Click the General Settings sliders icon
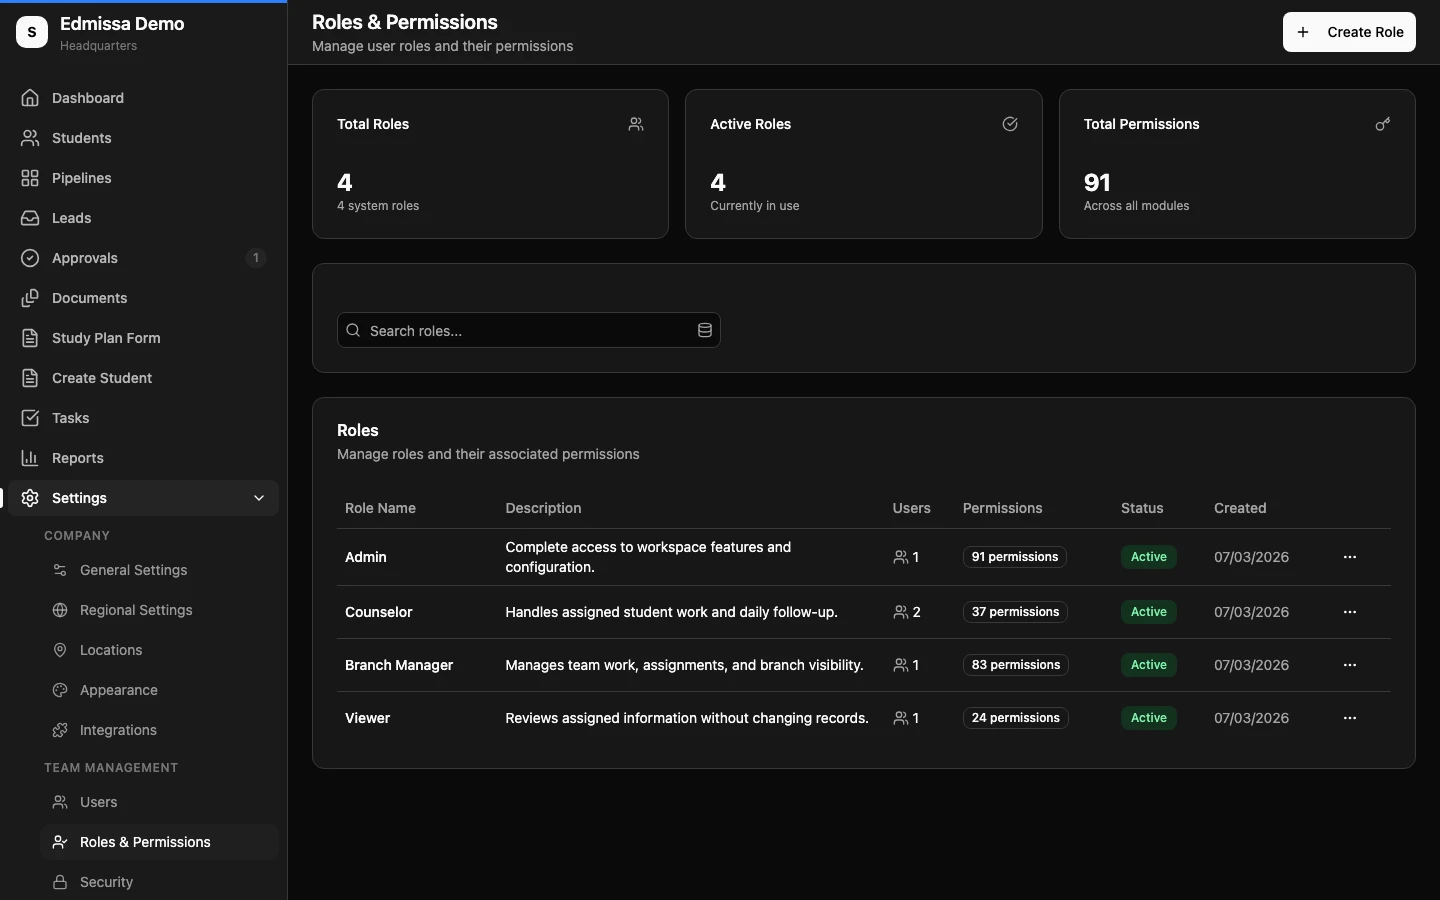The width and height of the screenshot is (1440, 900). click(60, 570)
